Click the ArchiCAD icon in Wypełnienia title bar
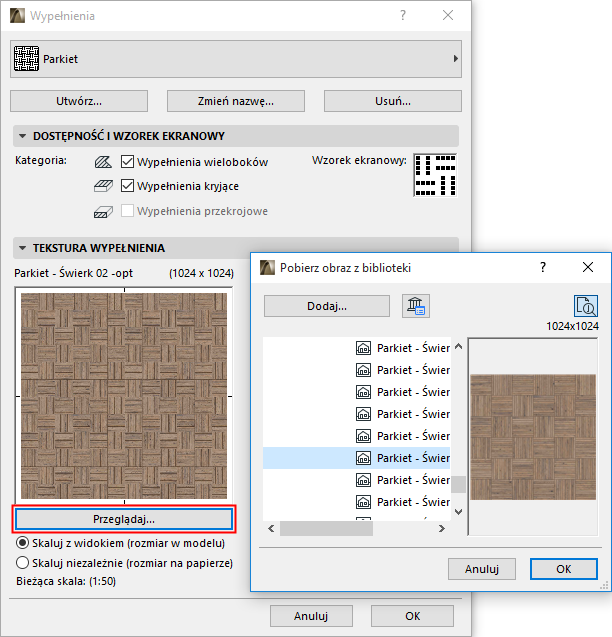The height and width of the screenshot is (637, 612). click(17, 15)
